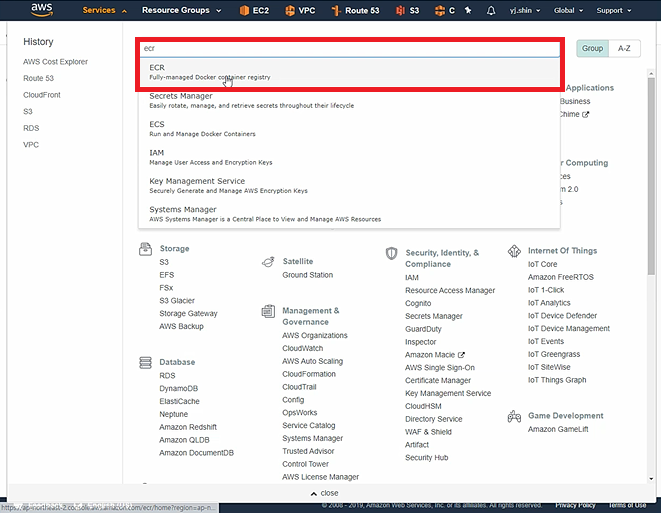Click the Game Development icon

[514, 416]
